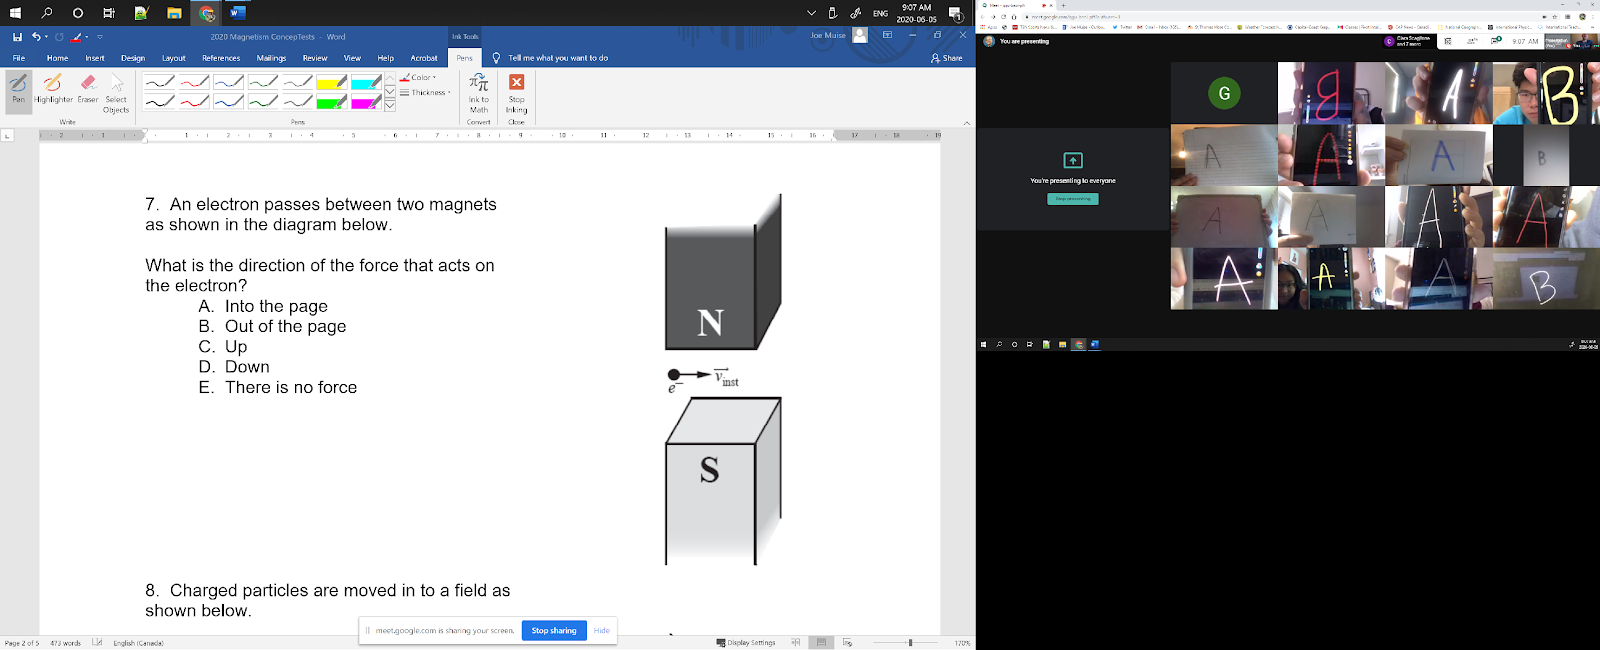Screen dimensions: 1600x650
Task: Click Stop Inking in Close group
Action: (x=516, y=92)
